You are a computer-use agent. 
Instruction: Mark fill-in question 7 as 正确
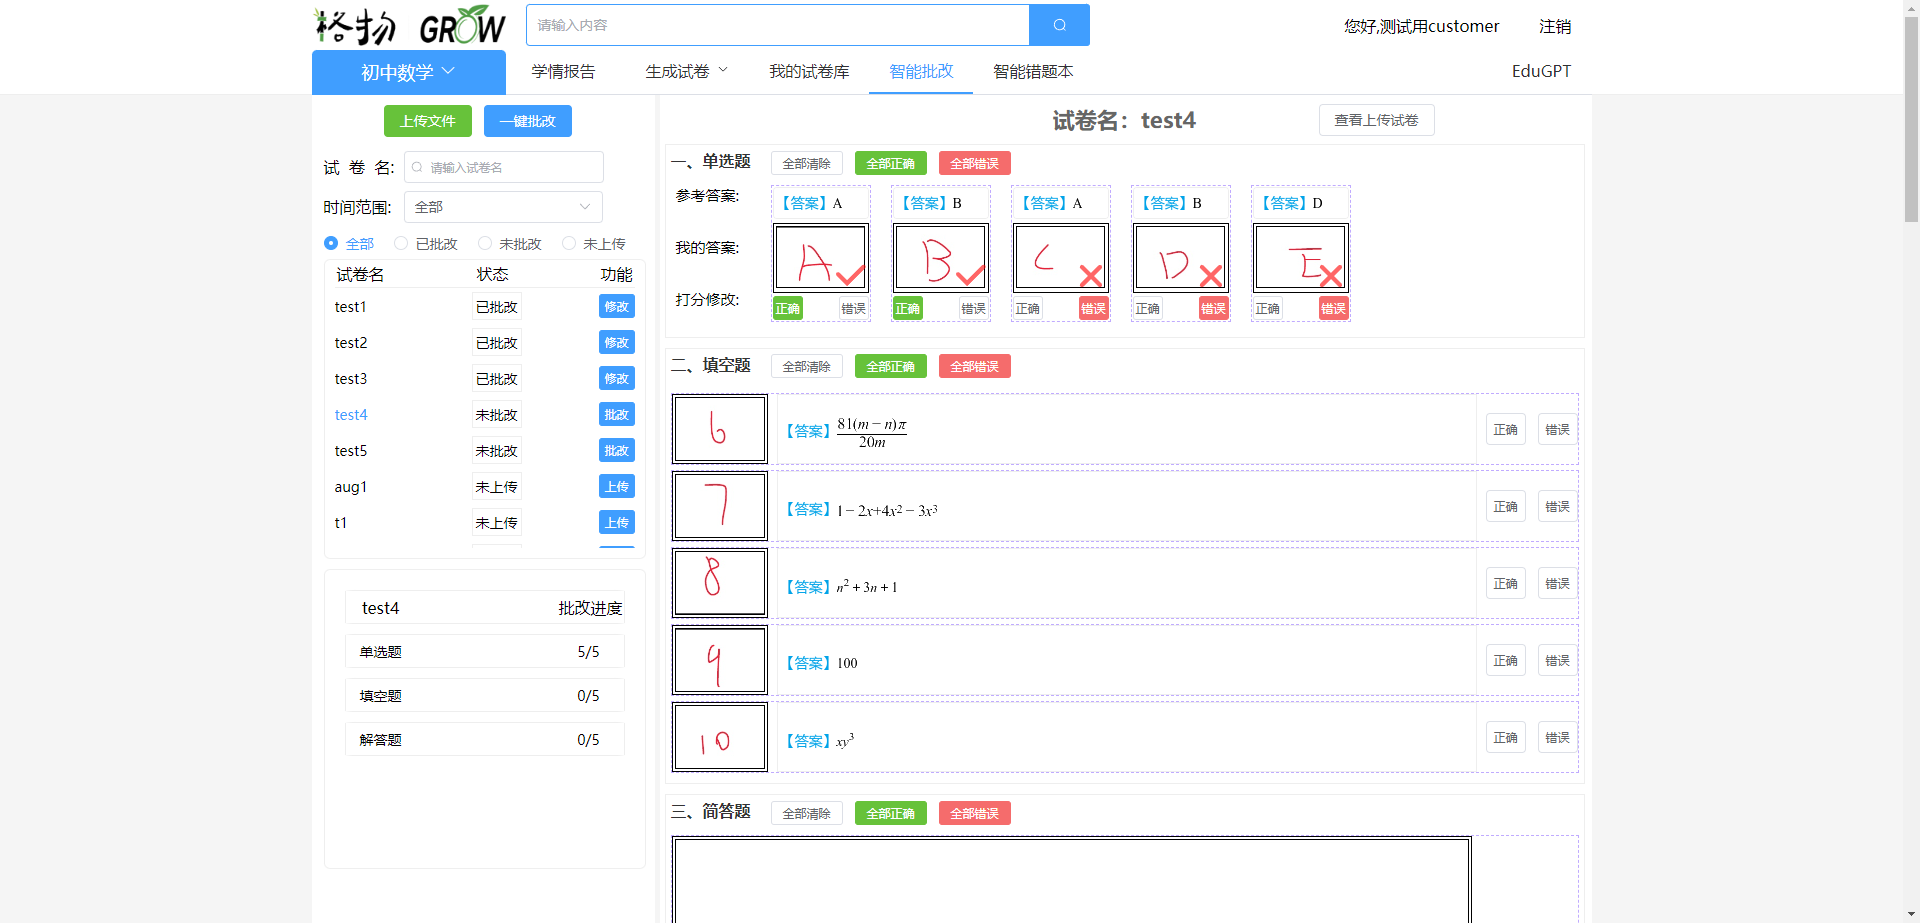pyautogui.click(x=1506, y=506)
